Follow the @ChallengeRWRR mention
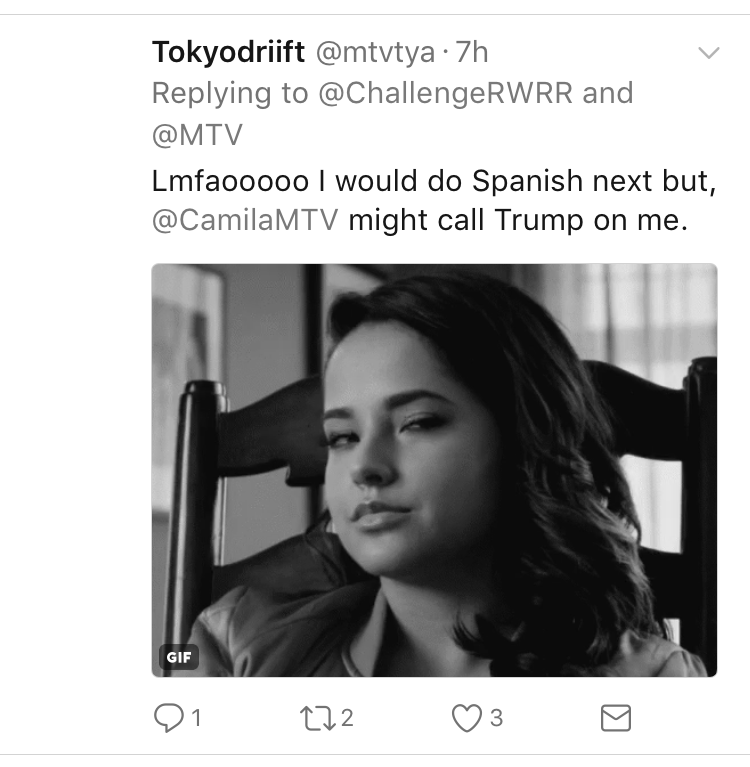750x767 pixels. point(446,93)
